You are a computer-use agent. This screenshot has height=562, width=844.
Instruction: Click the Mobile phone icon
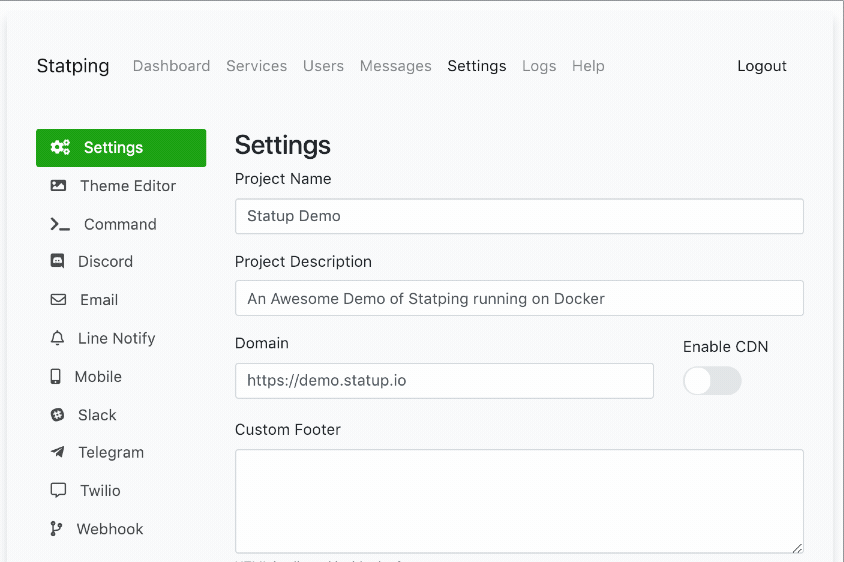56,377
